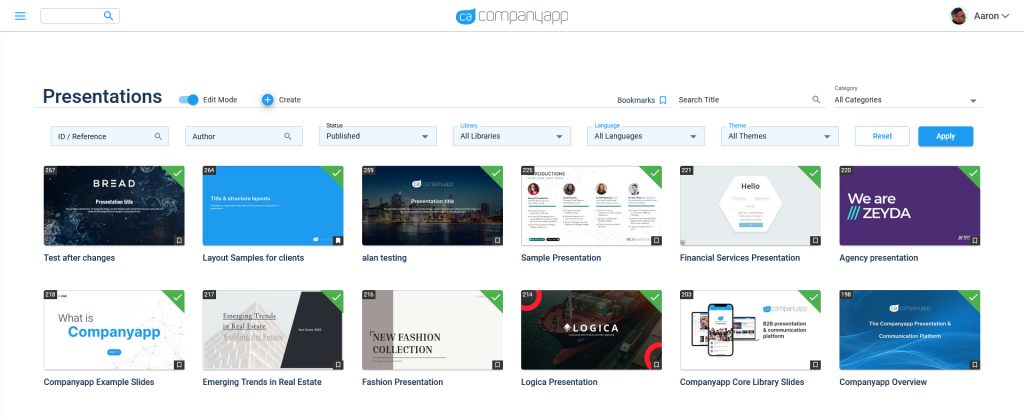Click the Search Title magnifier icon
The height and width of the screenshot is (417, 1024).
pos(816,100)
